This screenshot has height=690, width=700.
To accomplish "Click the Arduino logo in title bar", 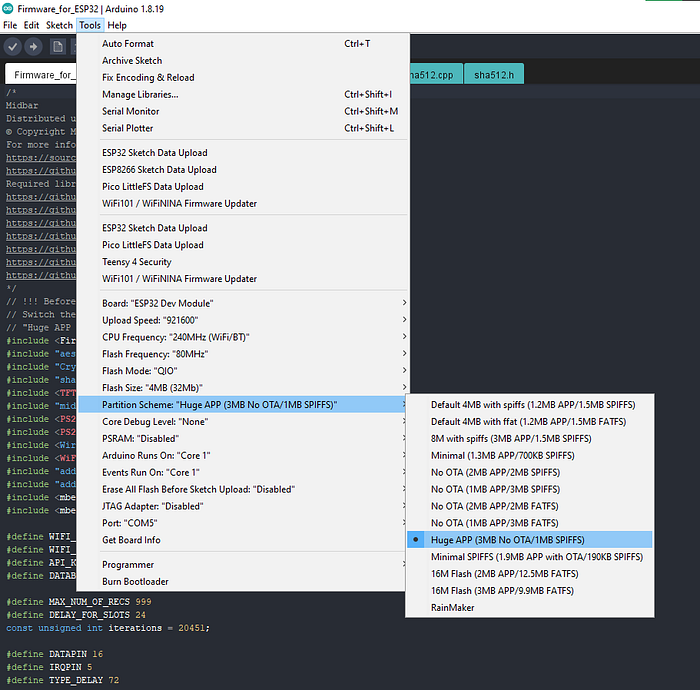I will pos(8,8).
